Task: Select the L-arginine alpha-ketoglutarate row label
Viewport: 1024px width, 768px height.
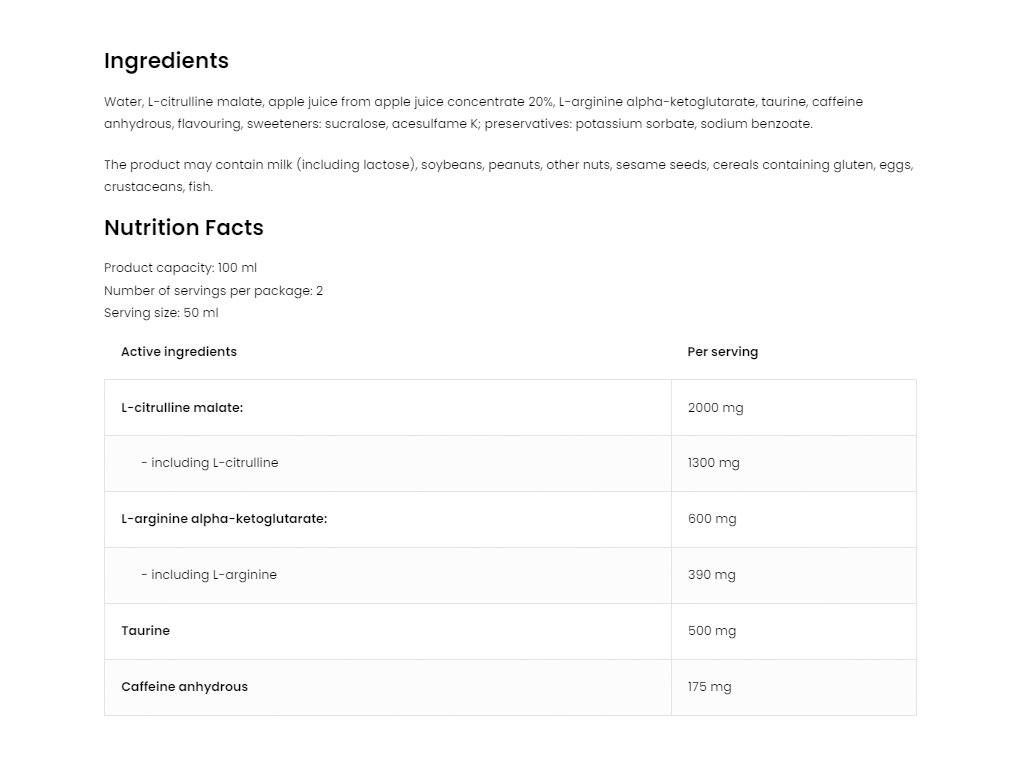Action: (224, 519)
